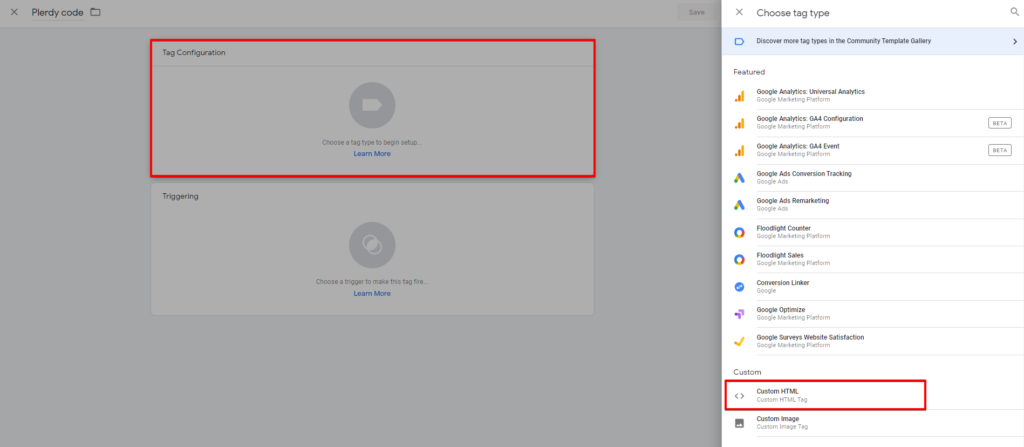Click the Floodlight Counter circle icon

(x=739, y=233)
